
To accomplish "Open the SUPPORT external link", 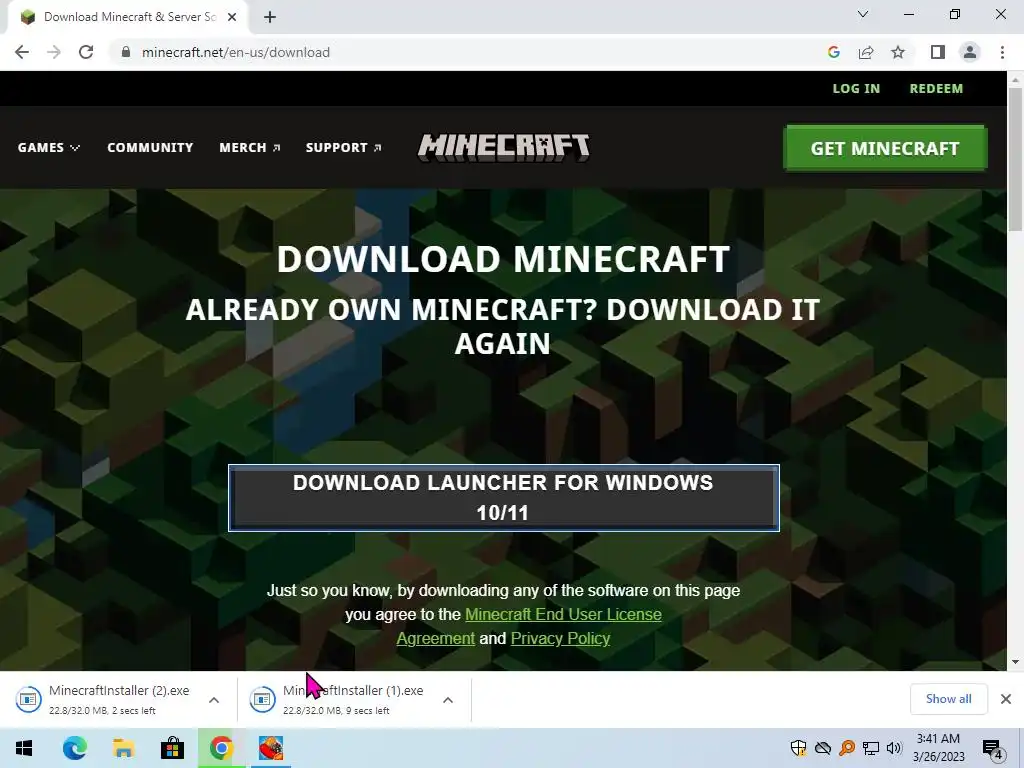I will 344,148.
